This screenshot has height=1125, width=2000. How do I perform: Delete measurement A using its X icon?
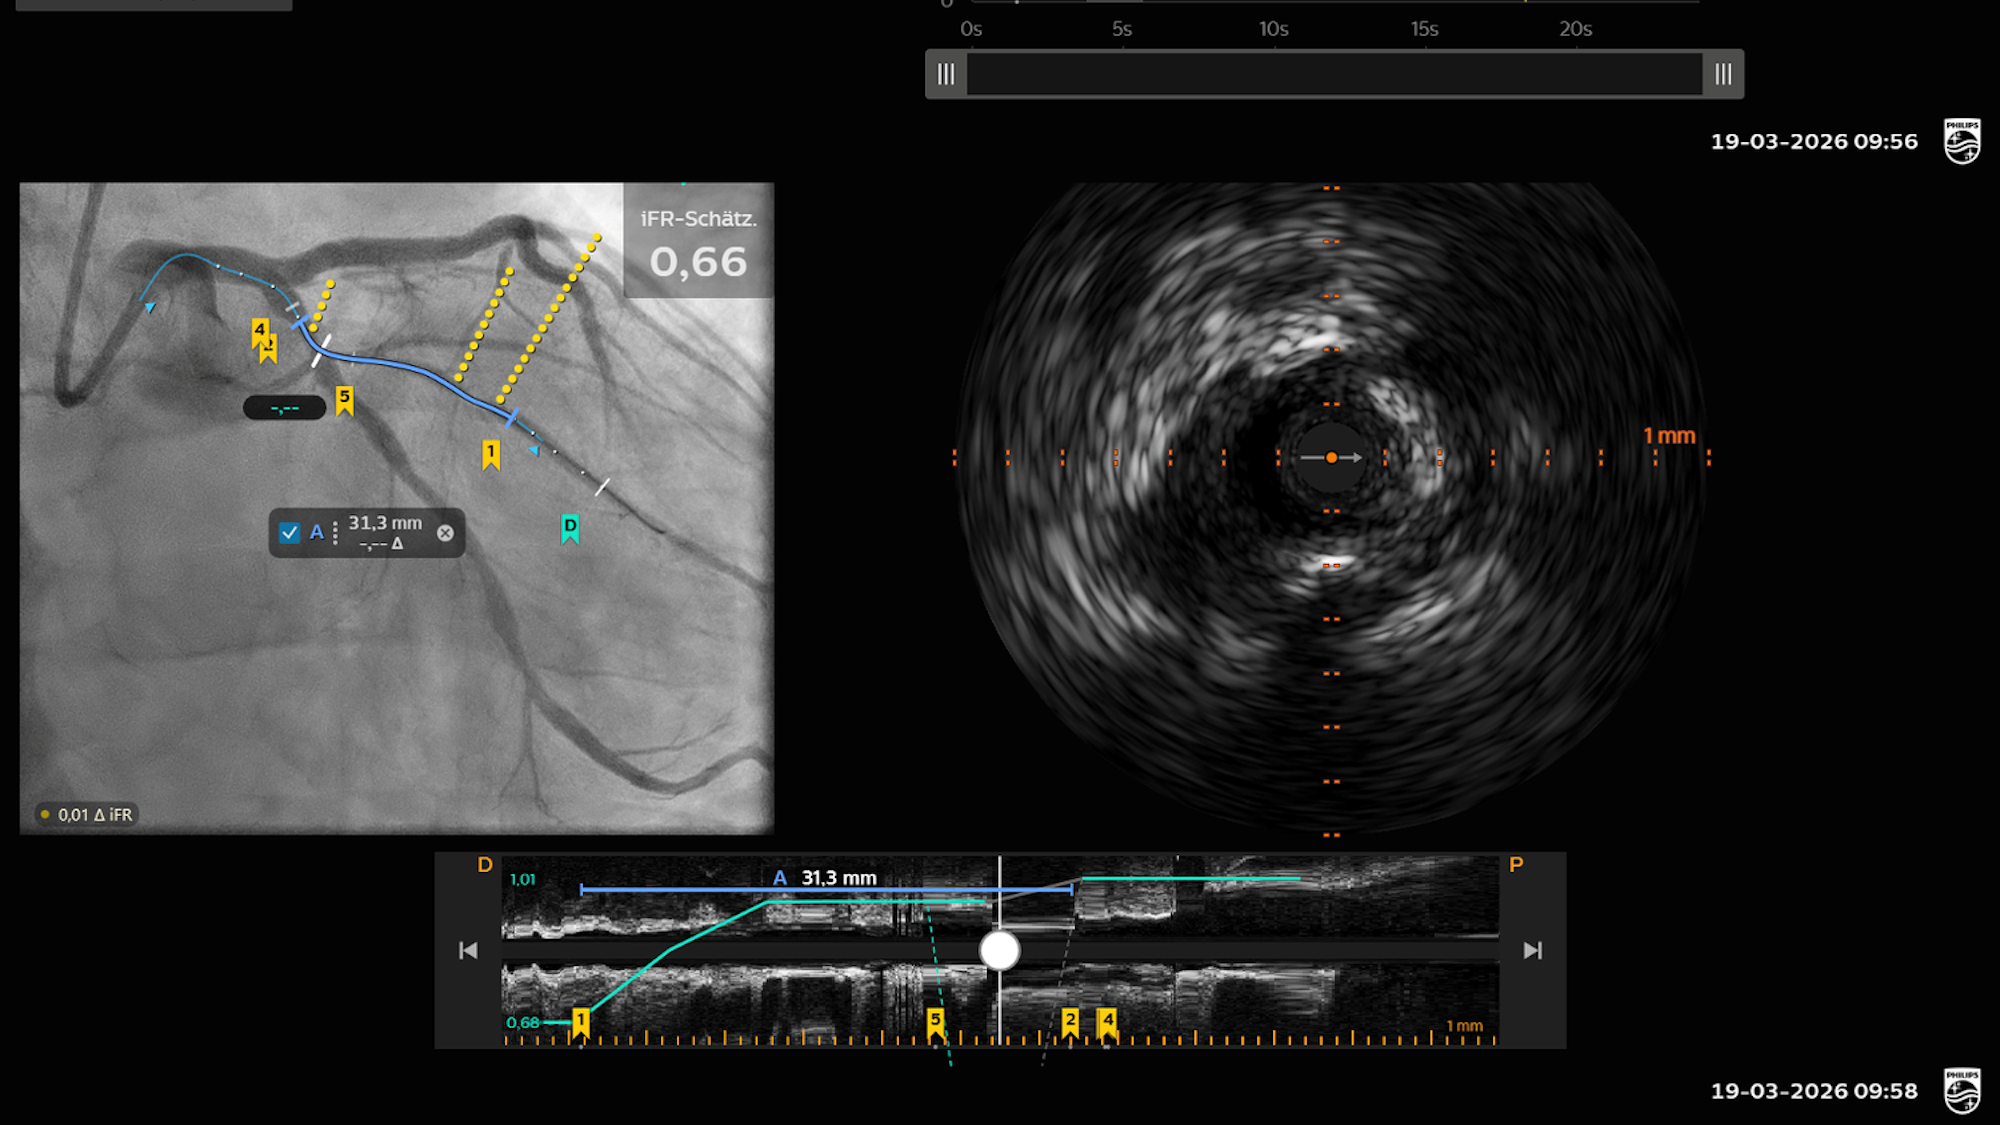coord(447,533)
